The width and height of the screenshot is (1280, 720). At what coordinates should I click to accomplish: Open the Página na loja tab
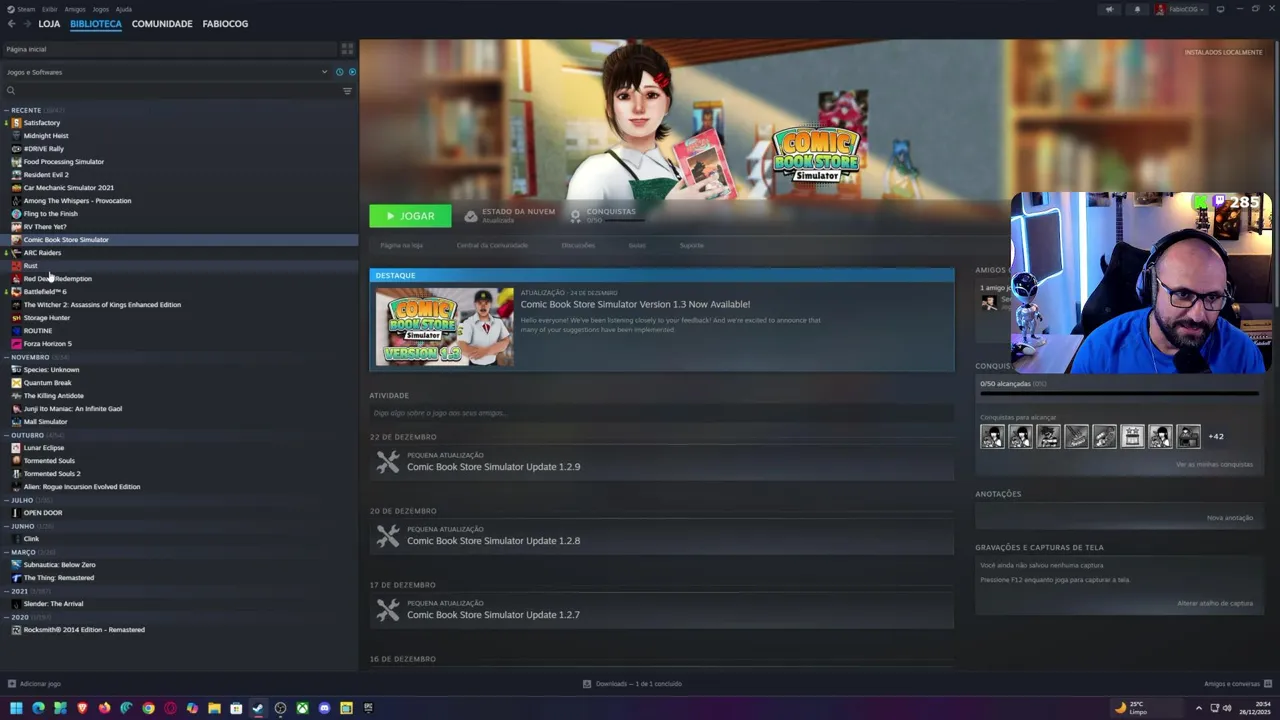[x=401, y=245]
